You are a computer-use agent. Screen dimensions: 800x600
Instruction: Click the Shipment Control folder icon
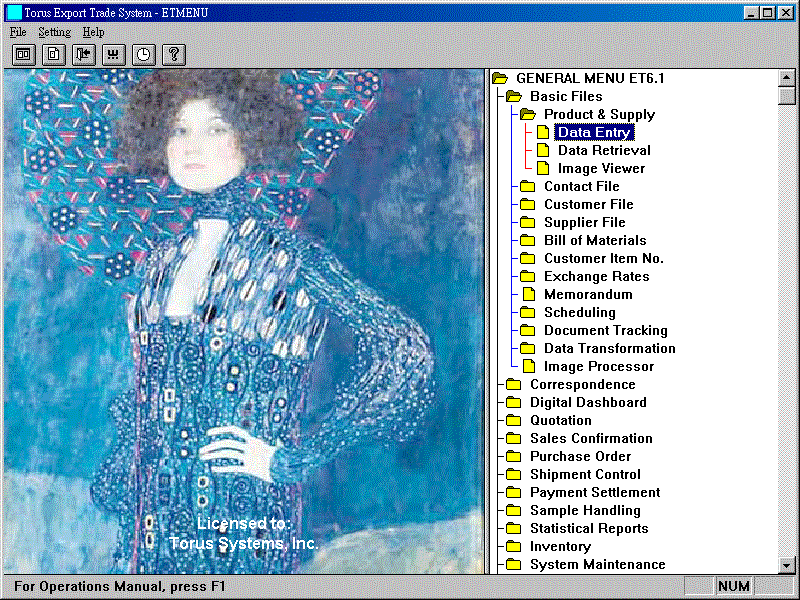click(514, 474)
